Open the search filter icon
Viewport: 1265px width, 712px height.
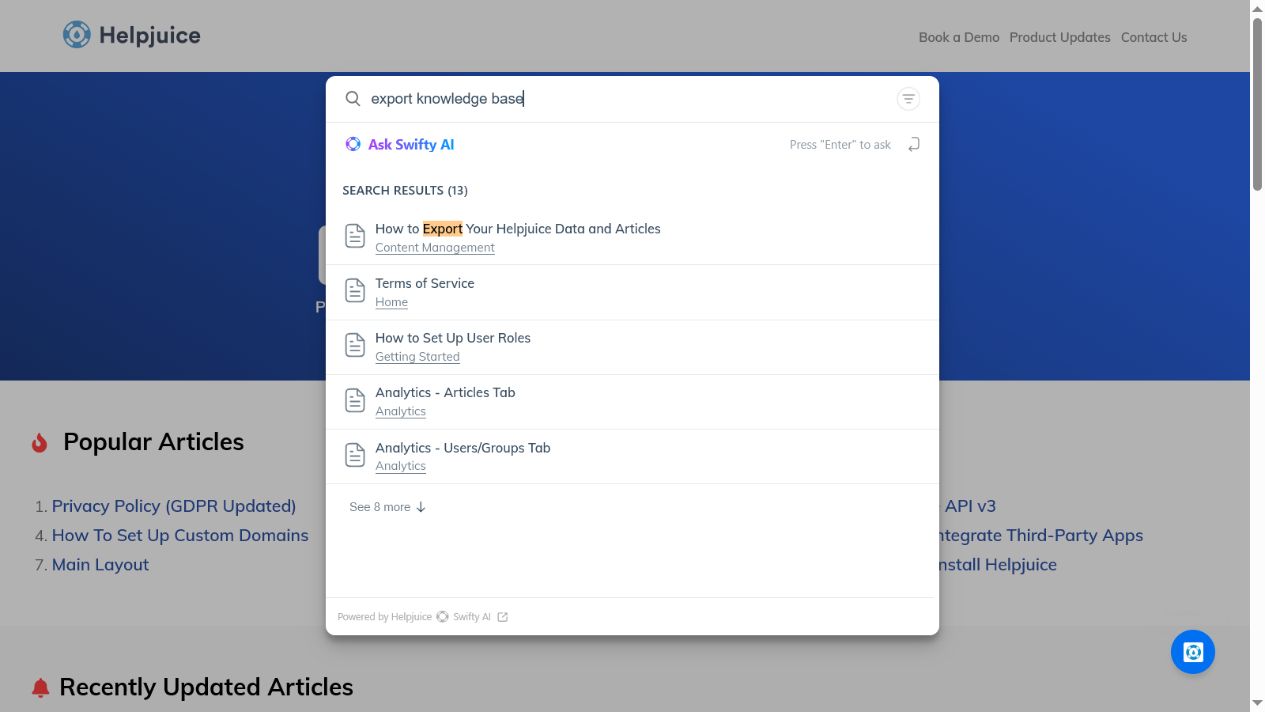908,99
